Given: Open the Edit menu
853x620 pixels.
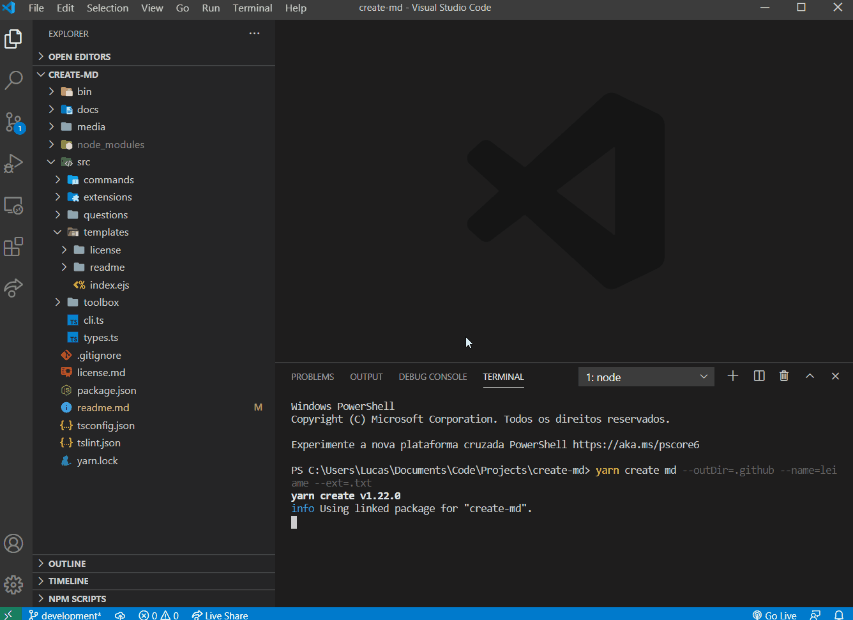Looking at the screenshot, I should [65, 8].
